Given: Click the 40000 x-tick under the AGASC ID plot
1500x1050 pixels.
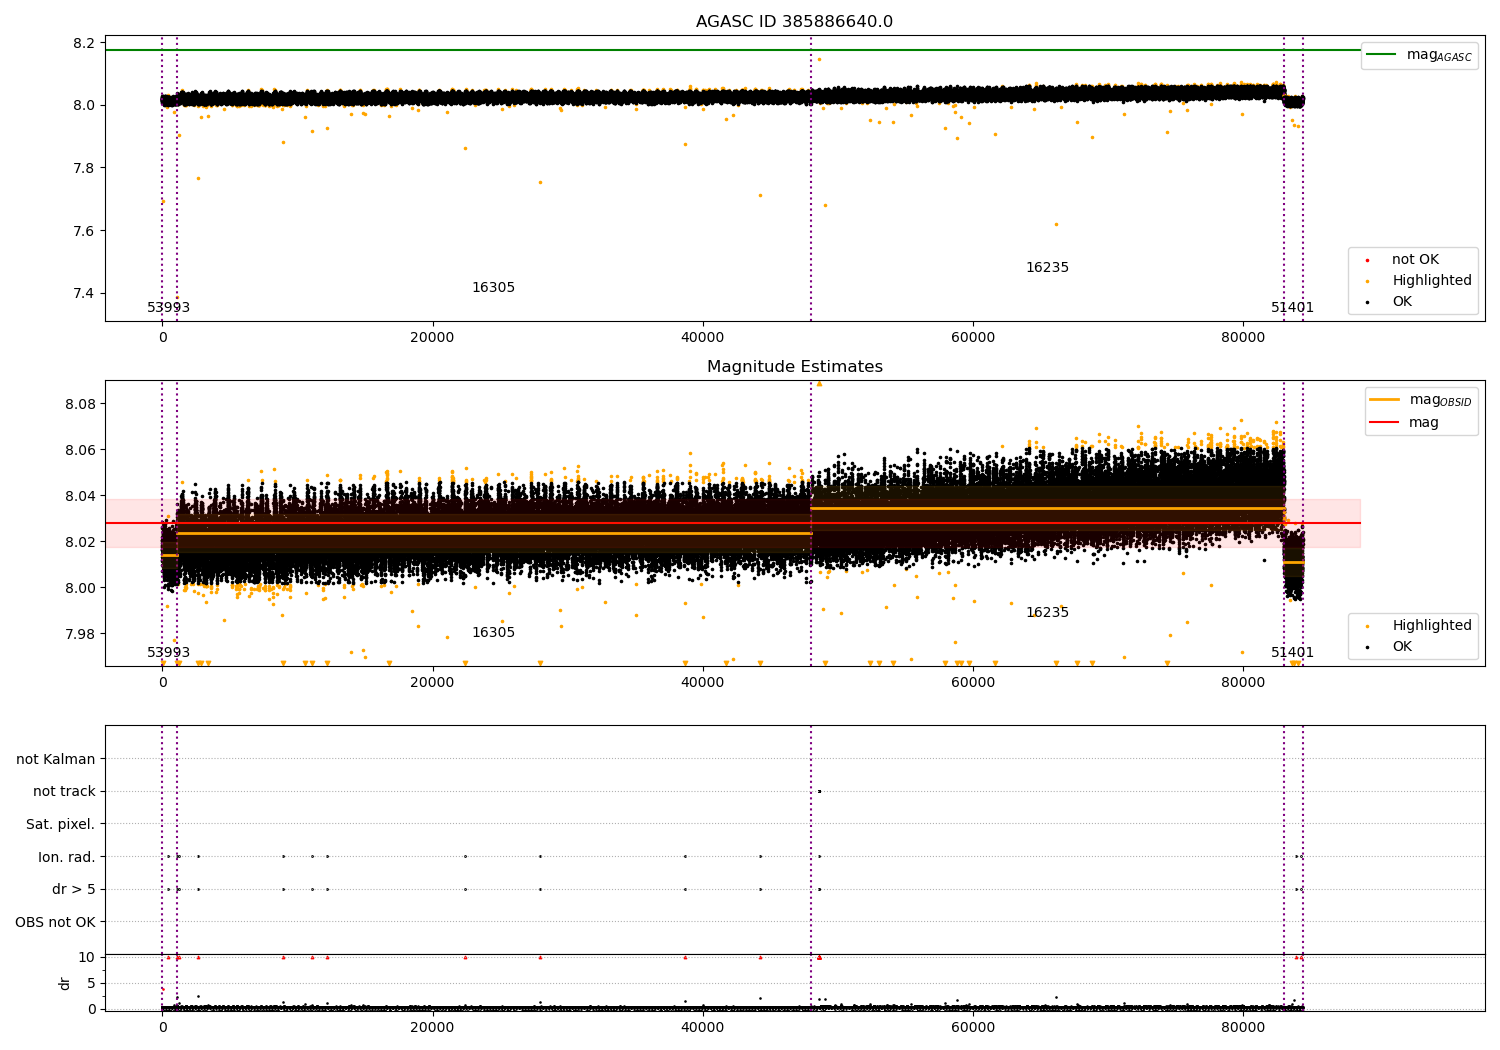Looking at the screenshot, I should 703,338.
